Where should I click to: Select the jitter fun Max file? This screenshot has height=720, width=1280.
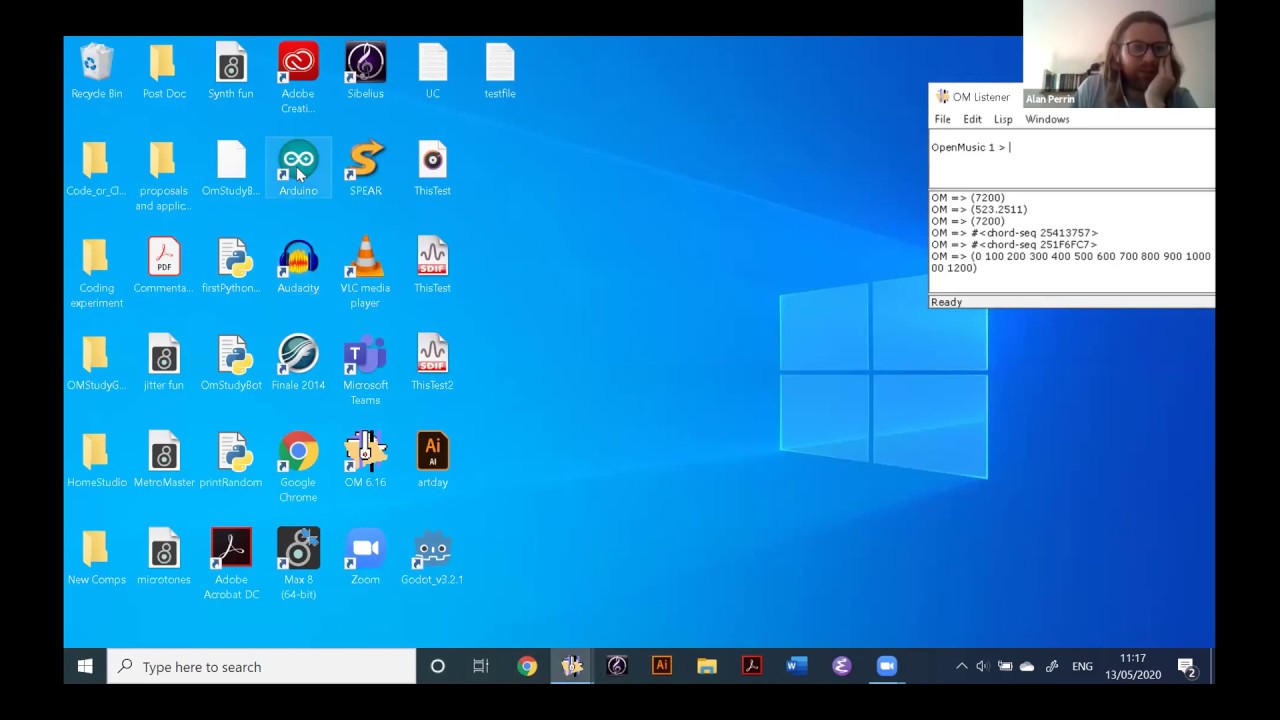pyautogui.click(x=164, y=361)
